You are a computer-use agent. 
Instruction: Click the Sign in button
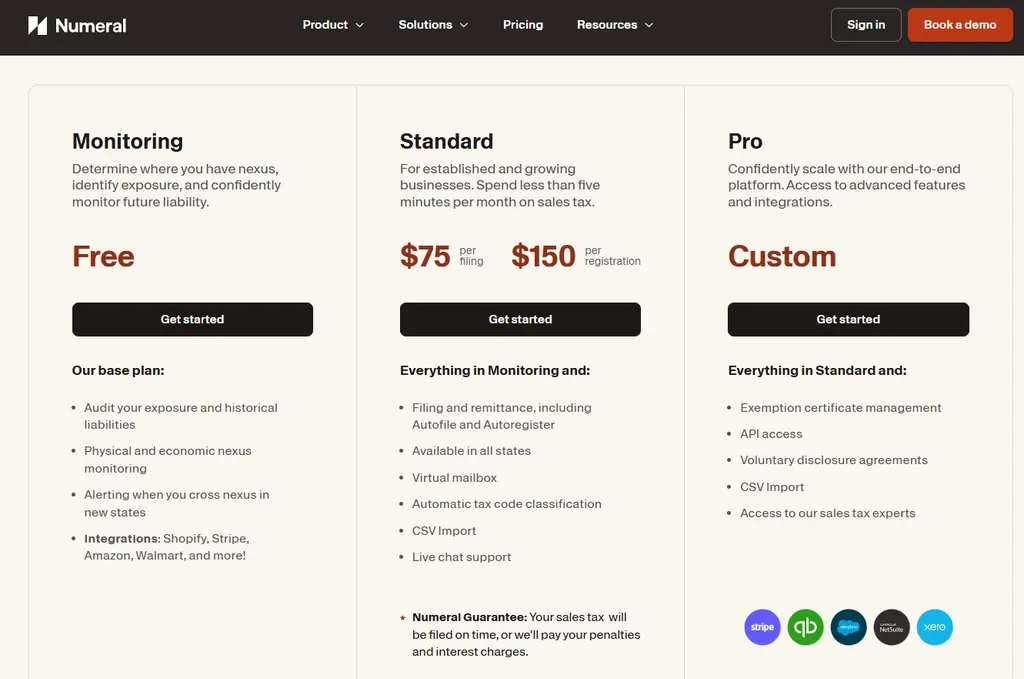click(x=866, y=25)
